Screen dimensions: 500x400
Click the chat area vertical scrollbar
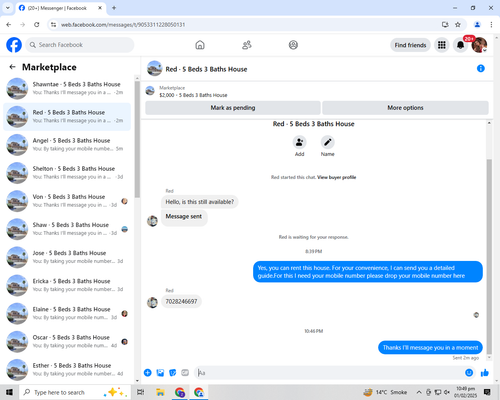click(x=489, y=257)
